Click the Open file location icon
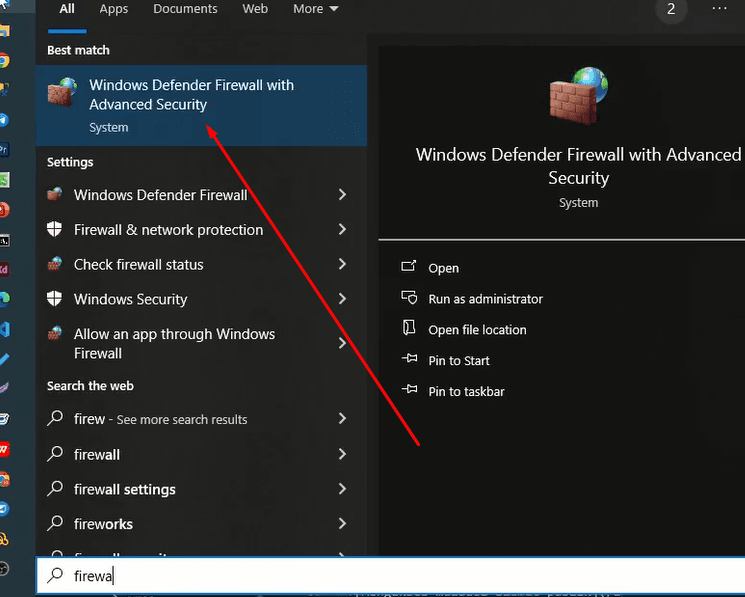The width and height of the screenshot is (745, 597). [x=408, y=329]
